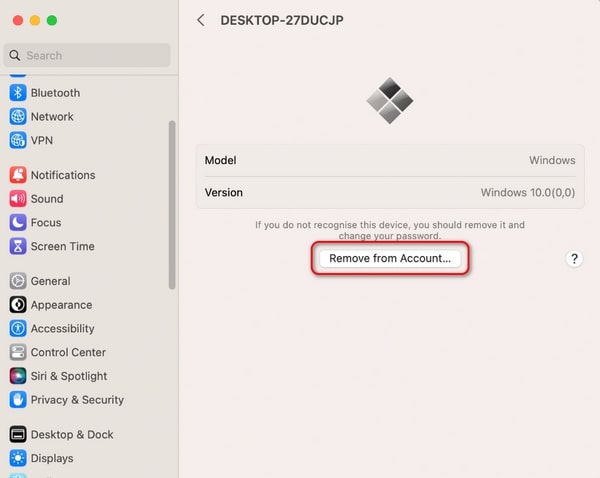Open General label in the sidebar

[x=51, y=281]
